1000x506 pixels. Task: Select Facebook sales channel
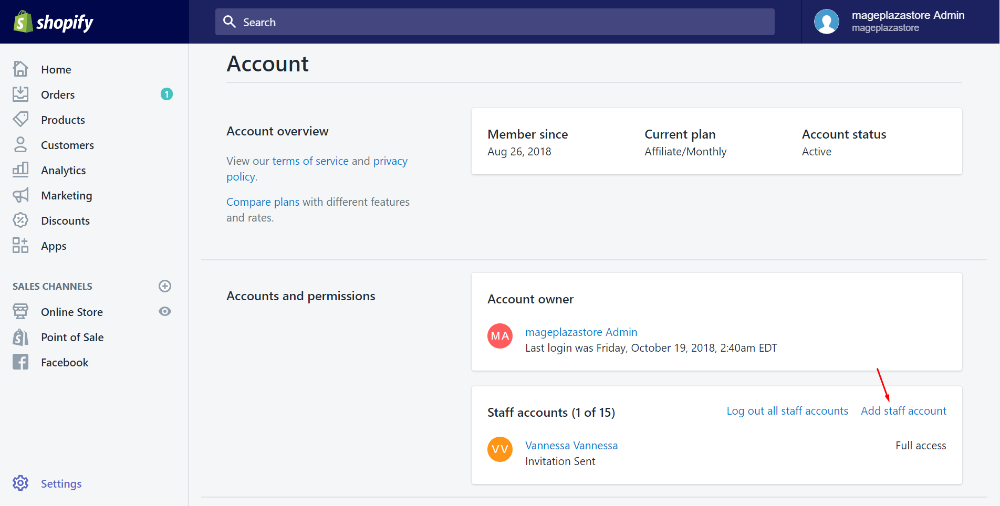64,362
